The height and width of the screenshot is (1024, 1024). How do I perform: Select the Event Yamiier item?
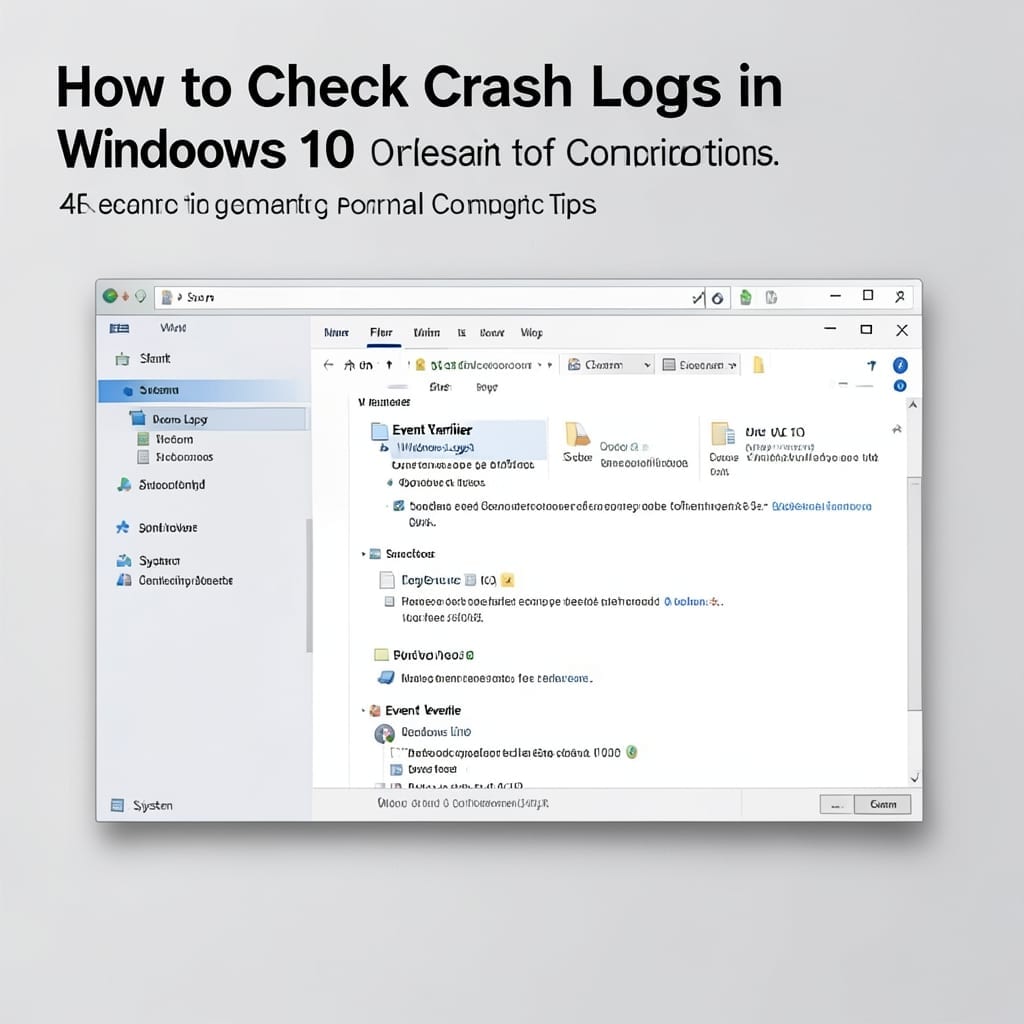tap(432, 430)
